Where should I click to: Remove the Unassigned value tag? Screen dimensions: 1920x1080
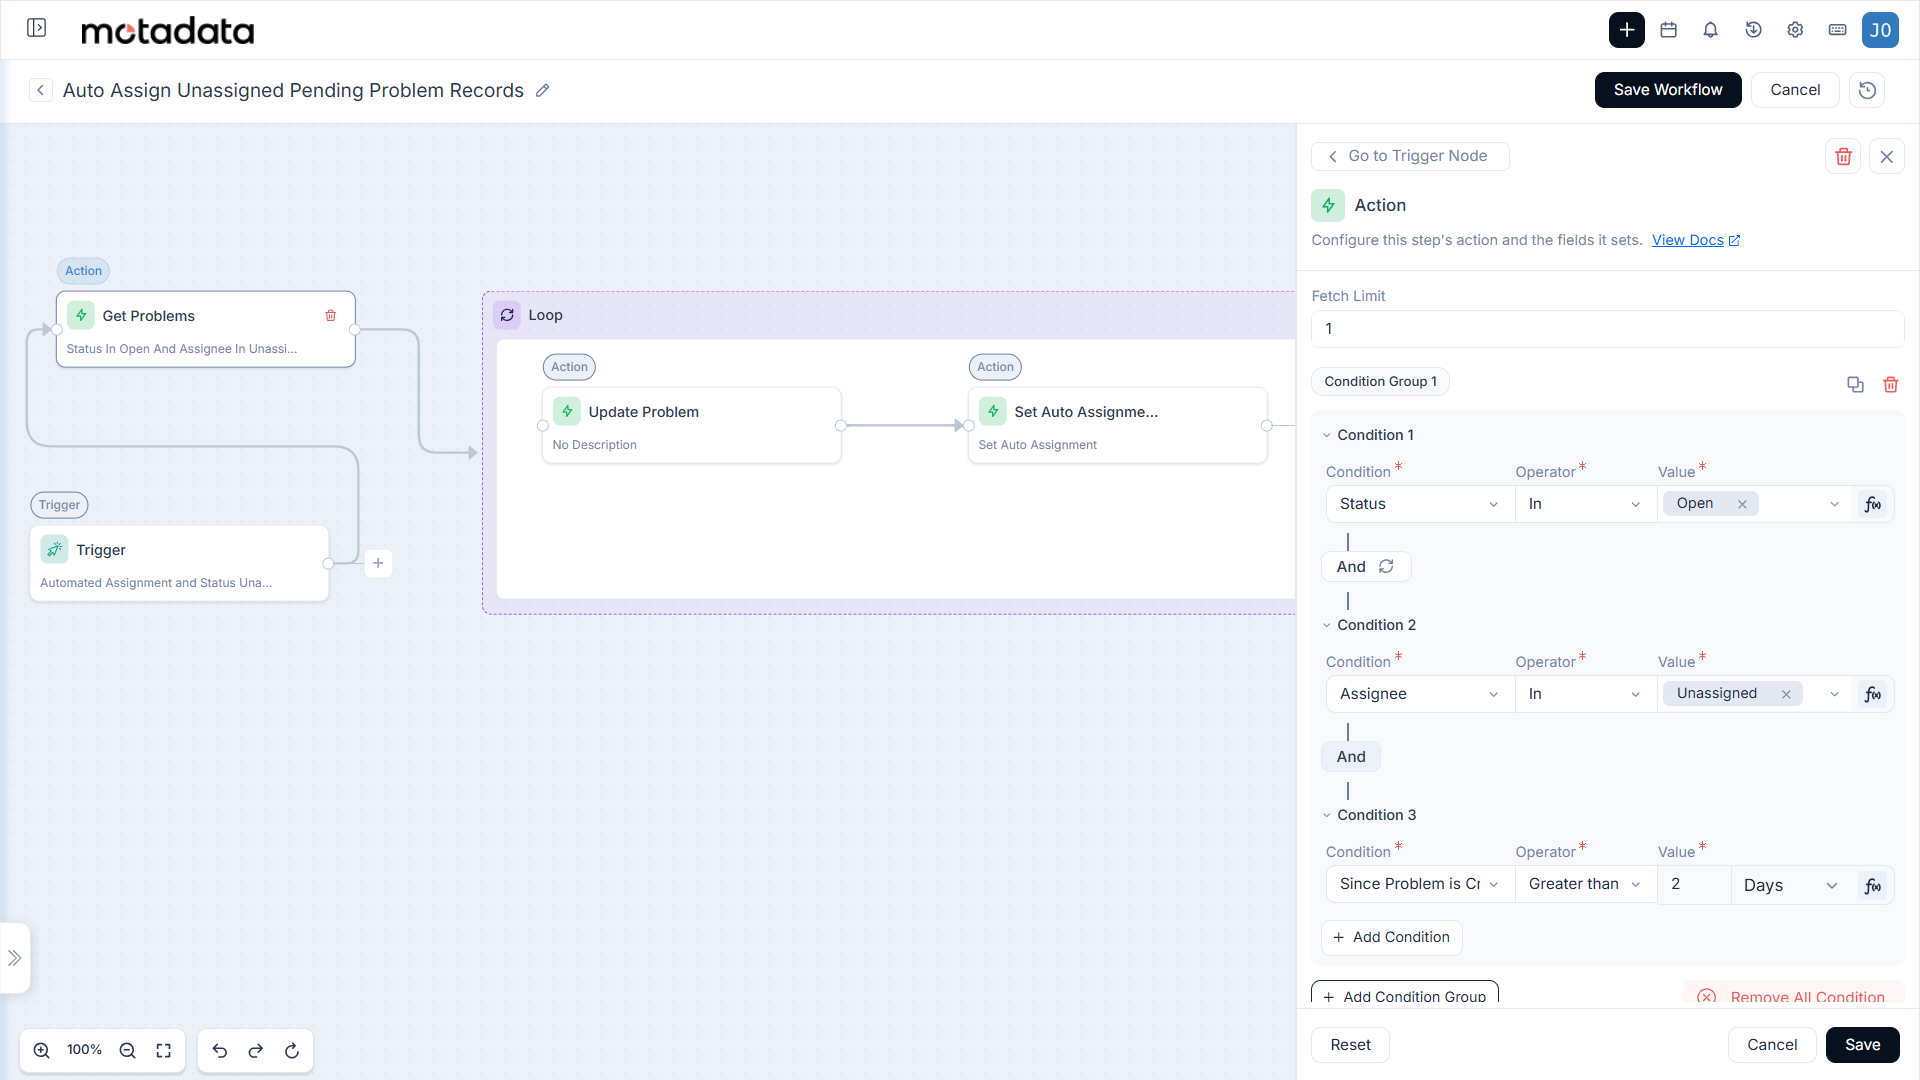pos(1786,694)
